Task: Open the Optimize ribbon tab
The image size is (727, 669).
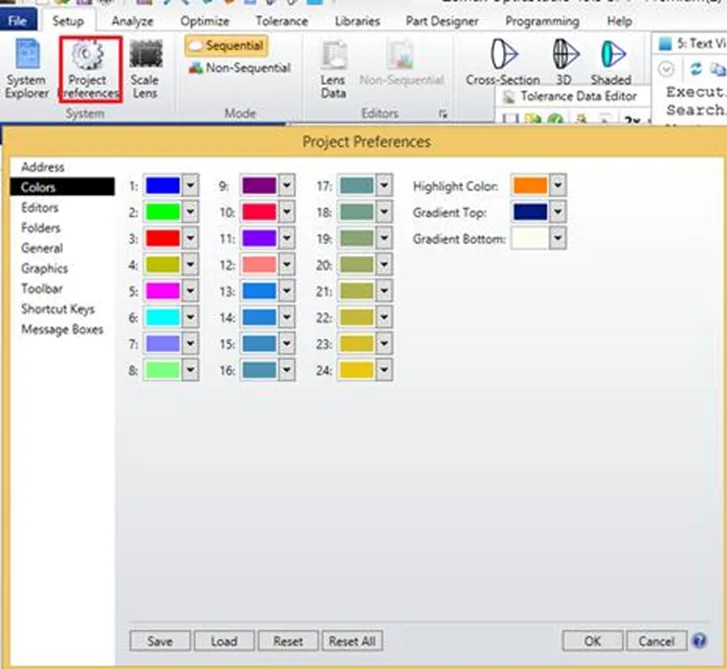Action: 205,20
